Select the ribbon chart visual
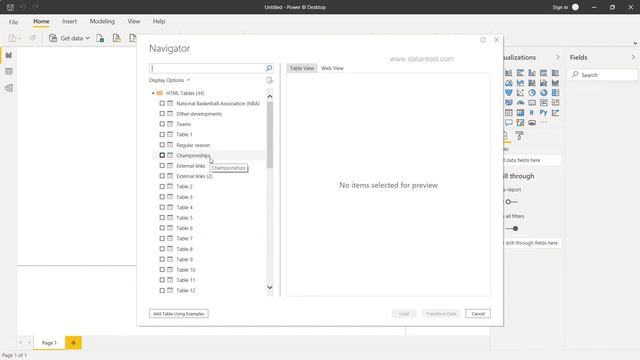The height and width of the screenshot is (360, 640). pos(556,83)
